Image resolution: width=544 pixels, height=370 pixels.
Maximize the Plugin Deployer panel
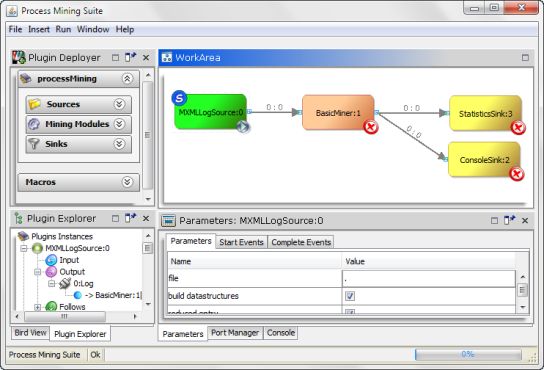[116, 58]
